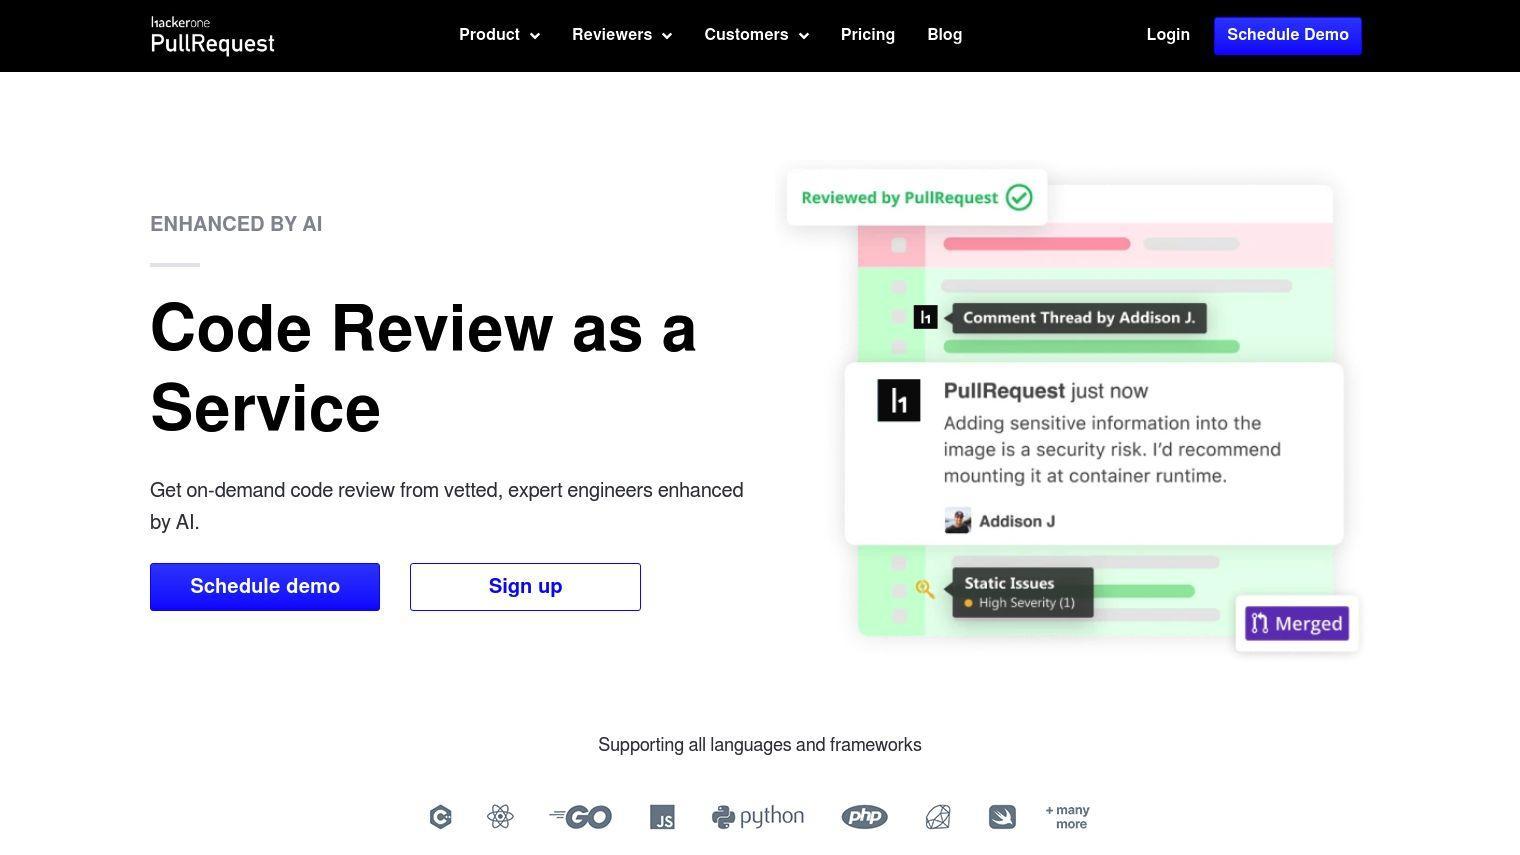Click 'Supporting all languages and frameworks' text
1520x855 pixels.
(760, 745)
